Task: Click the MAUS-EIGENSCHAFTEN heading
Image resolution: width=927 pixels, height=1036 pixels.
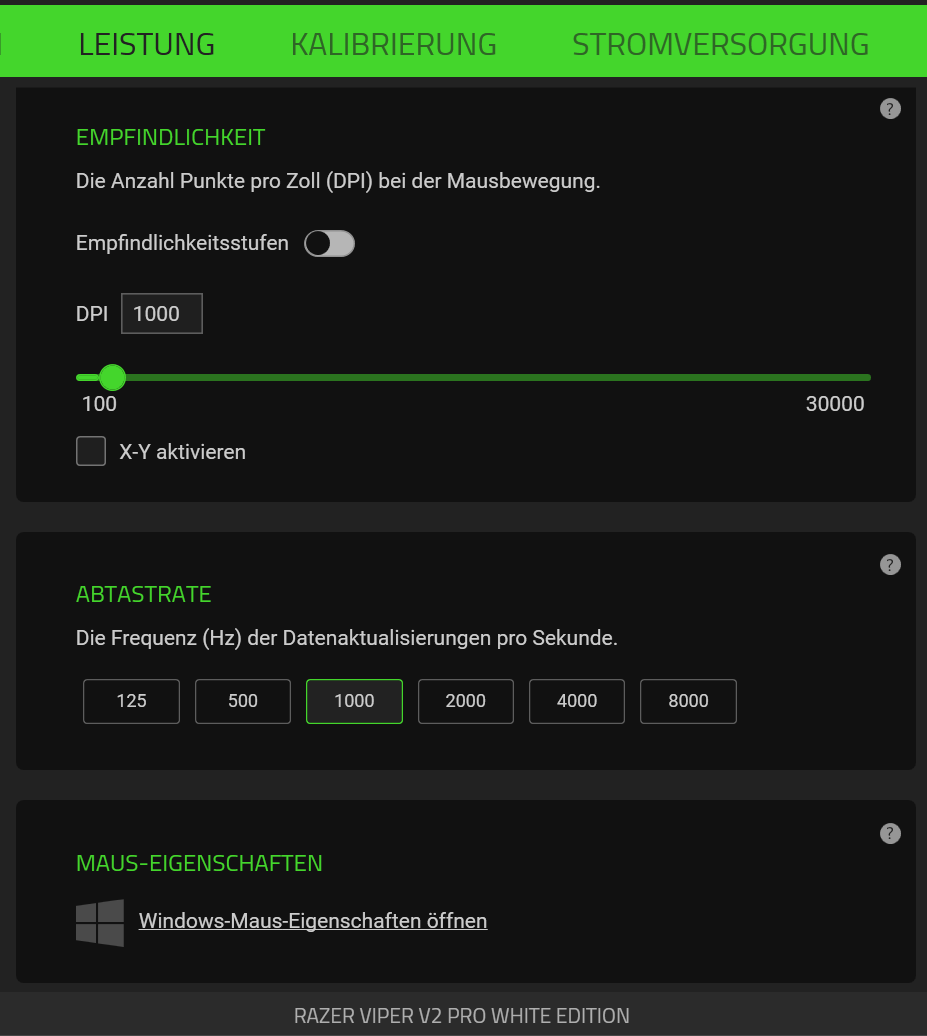Action: click(199, 863)
